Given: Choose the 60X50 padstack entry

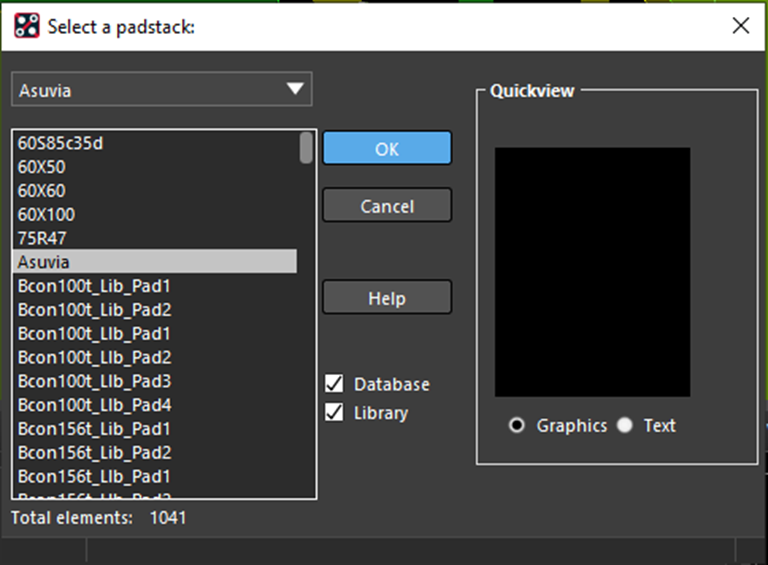Looking at the screenshot, I should click(x=156, y=167).
